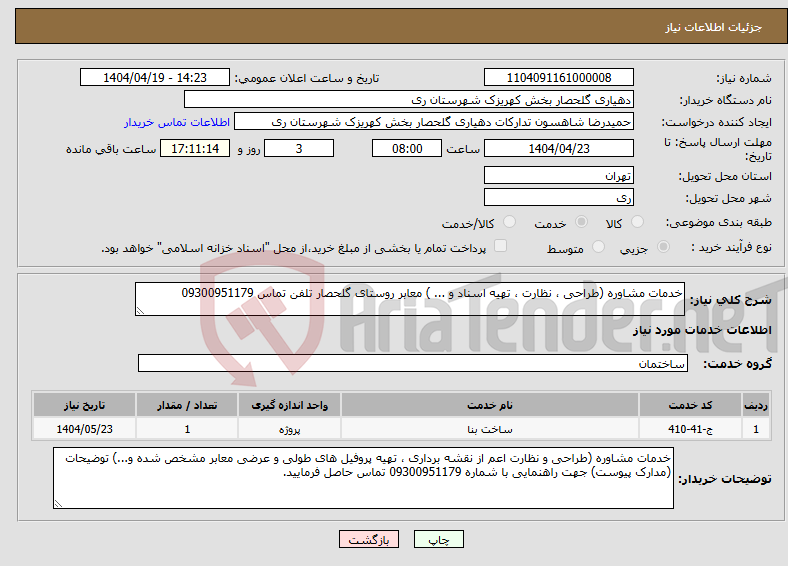Viewport: 788px width, 566px height.
Task: Click the quantity cell showing 1
Action: pyautogui.click(x=187, y=429)
